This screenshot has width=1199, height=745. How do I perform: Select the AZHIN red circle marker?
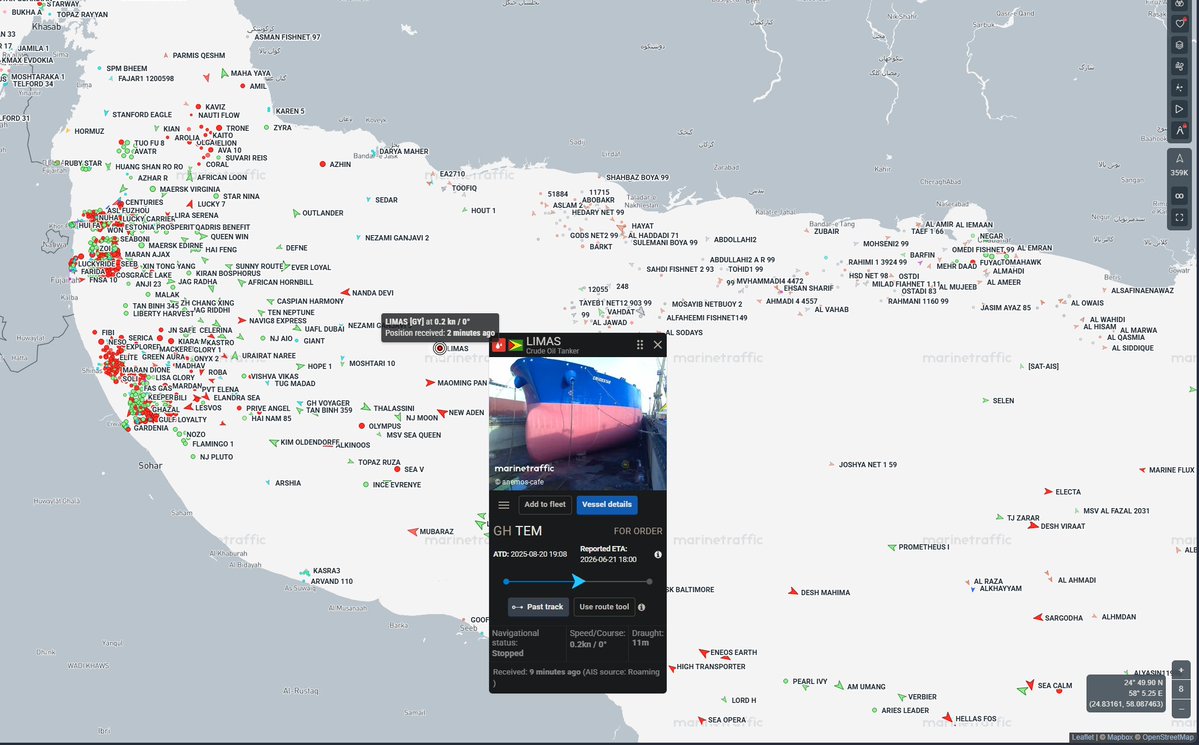(x=323, y=164)
